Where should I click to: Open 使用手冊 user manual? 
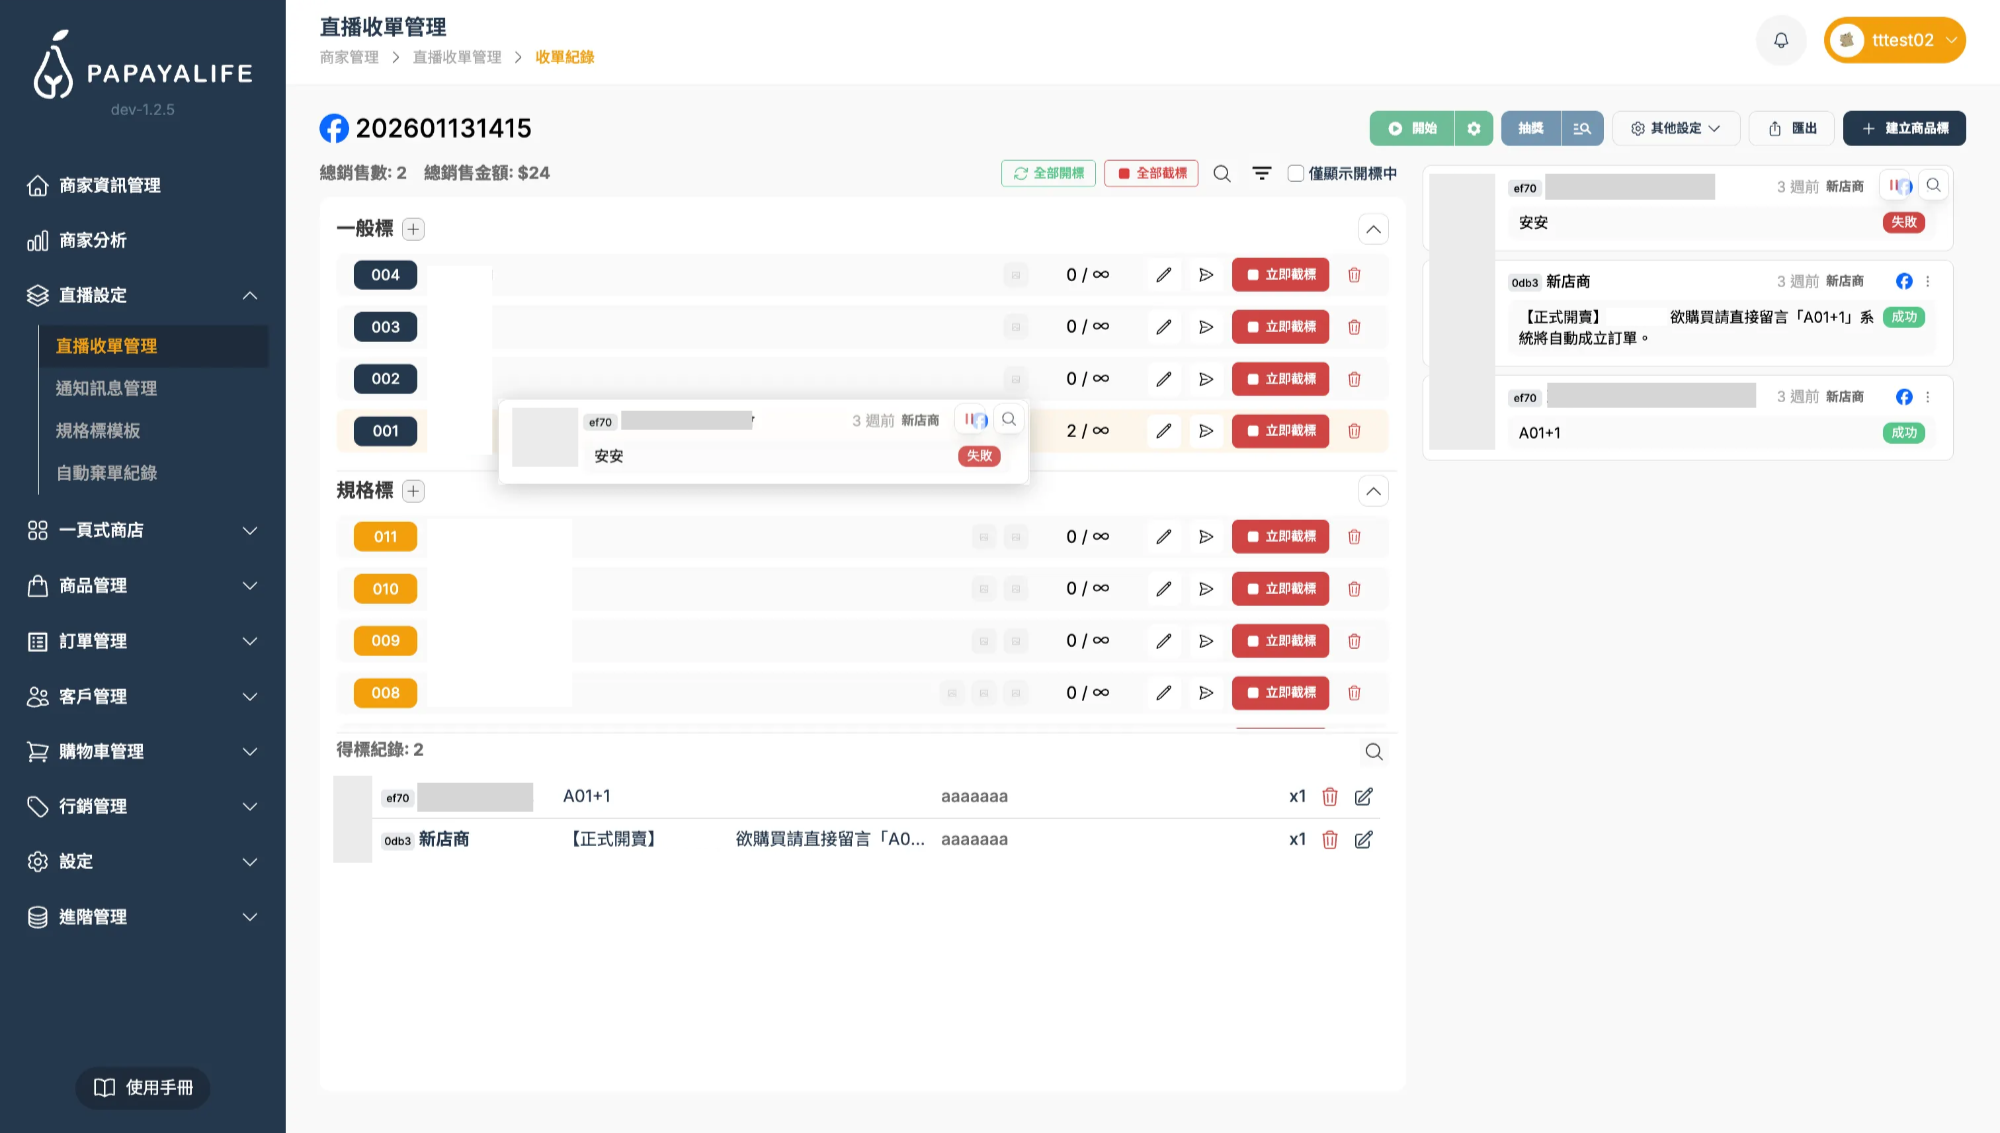pos(143,1087)
